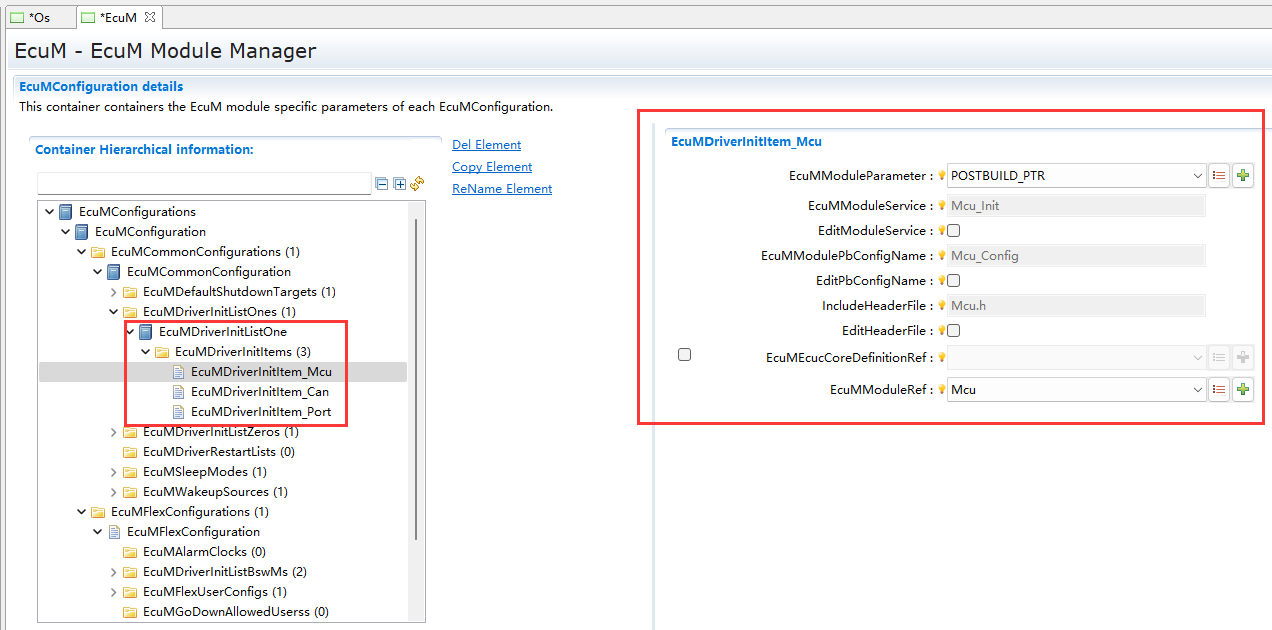Switch to the Os tab
This screenshot has width=1272, height=630.
pos(38,17)
